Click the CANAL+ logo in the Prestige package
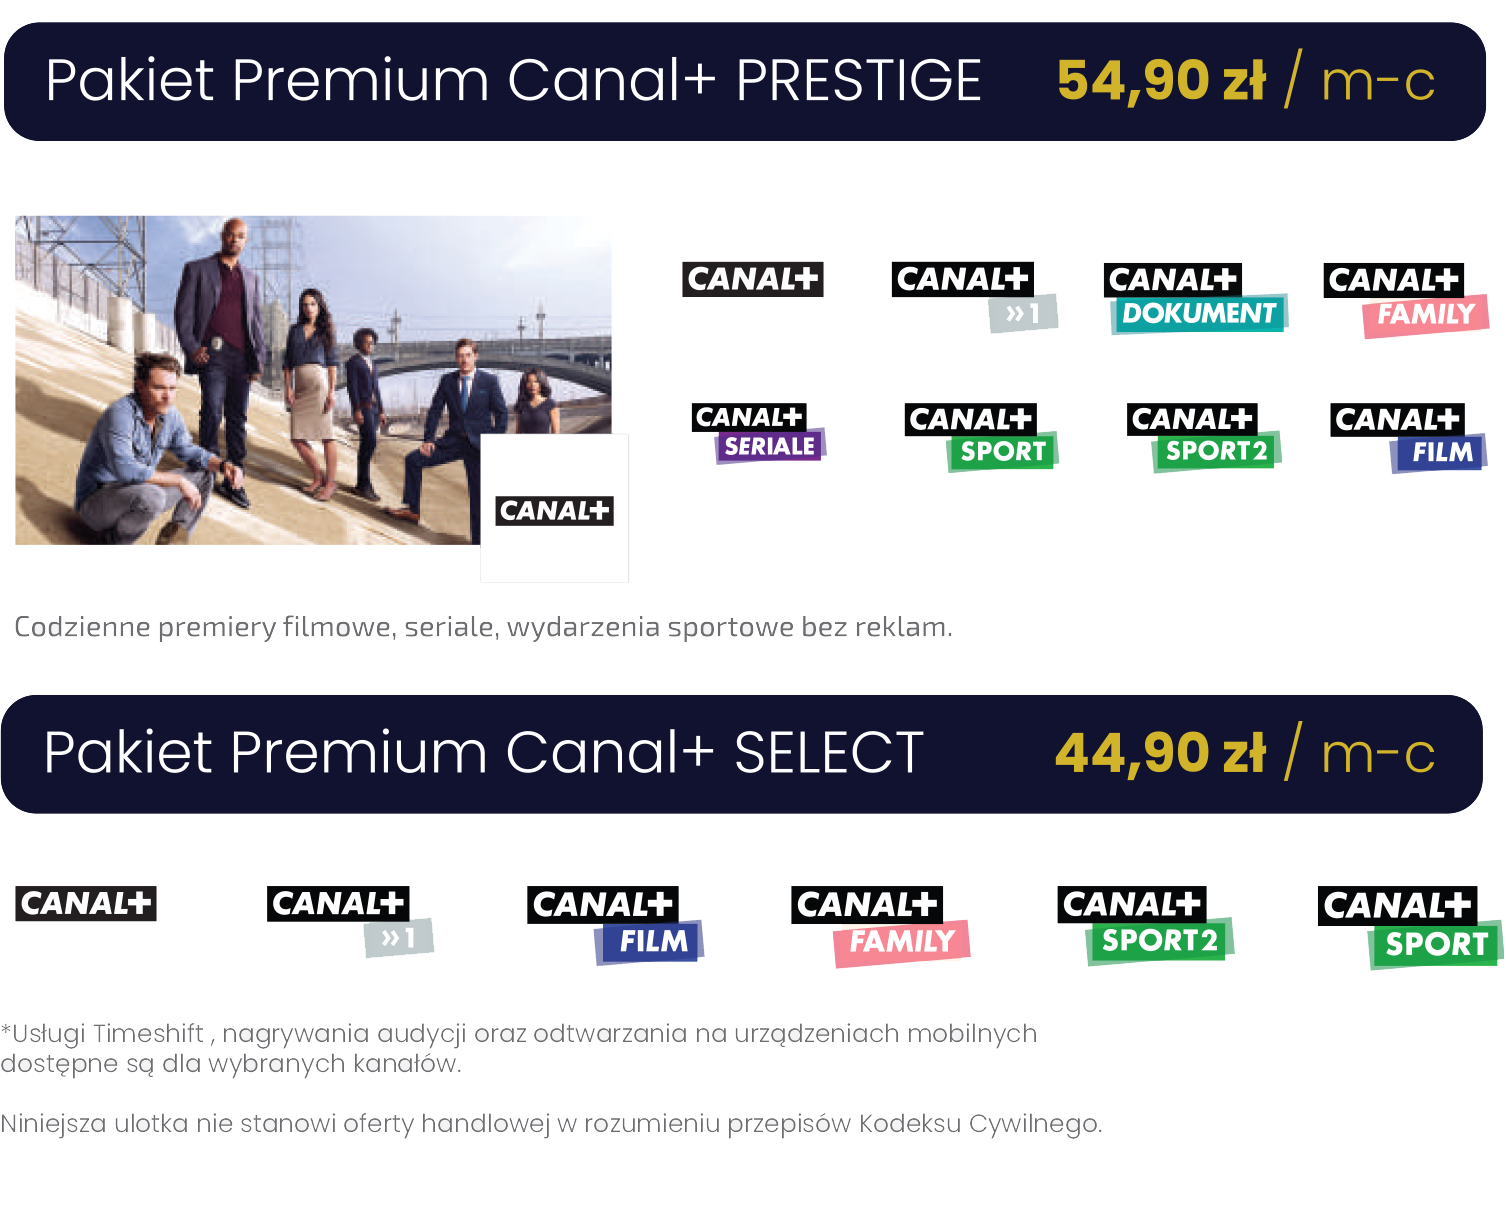This screenshot has height=1214, width=1506. click(x=753, y=279)
